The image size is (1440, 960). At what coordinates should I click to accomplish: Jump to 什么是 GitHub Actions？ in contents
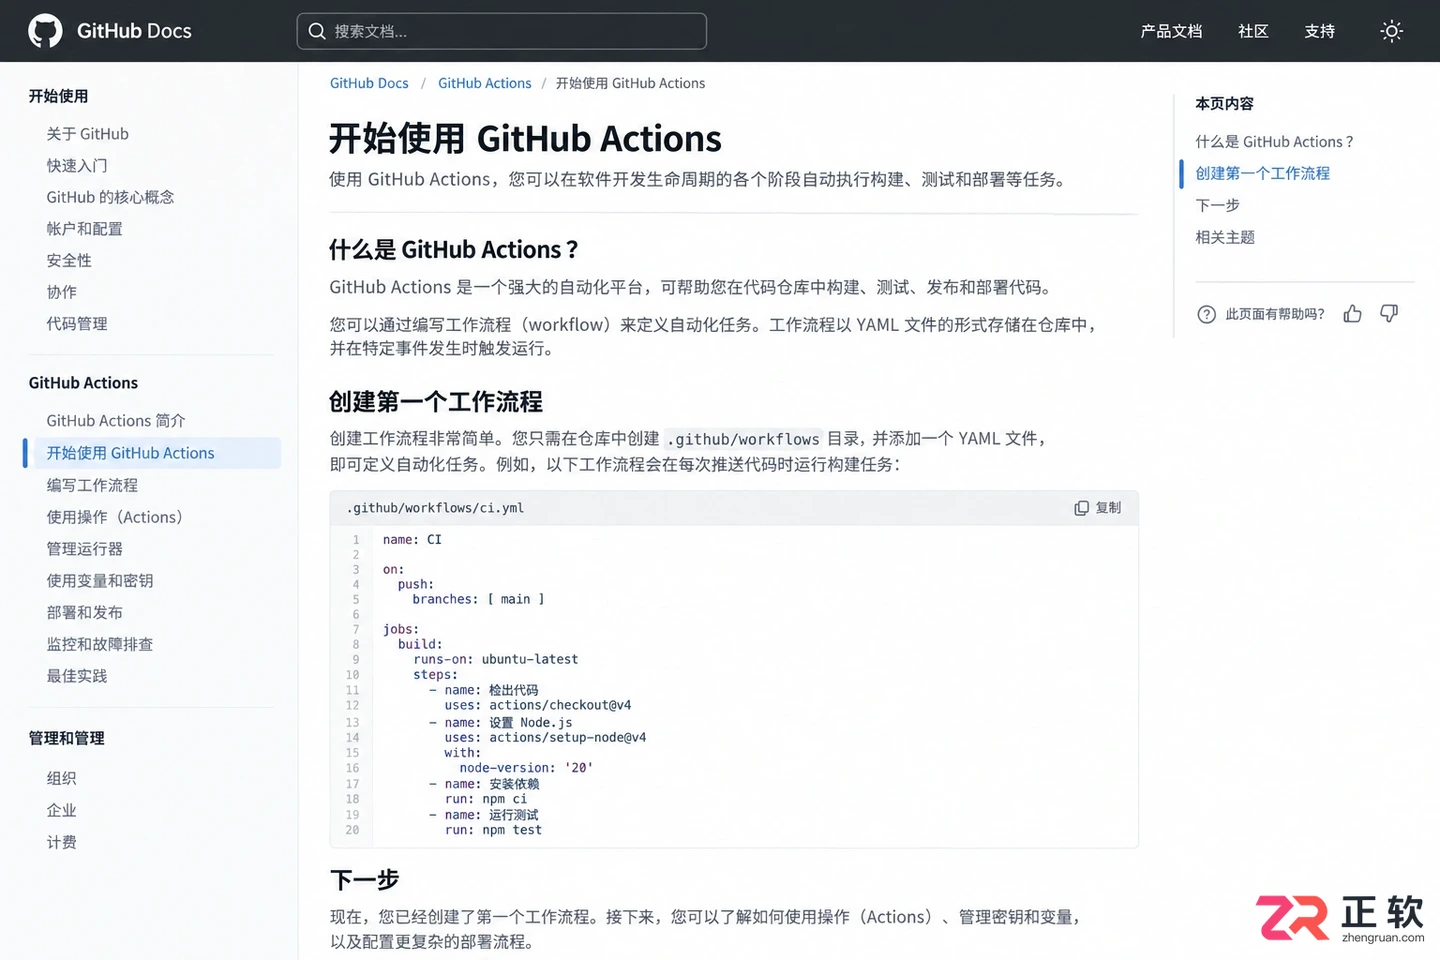[x=1274, y=142]
